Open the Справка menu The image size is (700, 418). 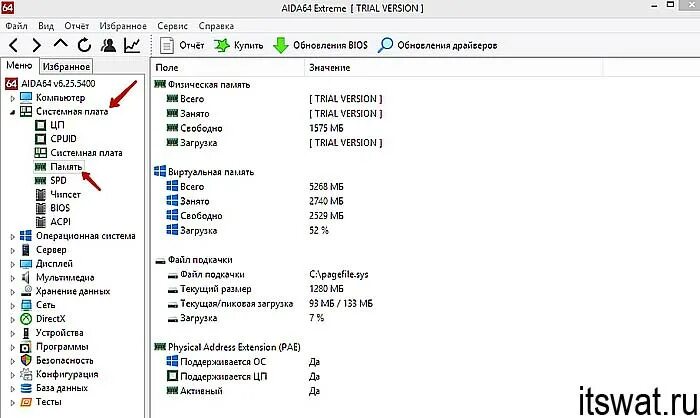[x=216, y=26]
